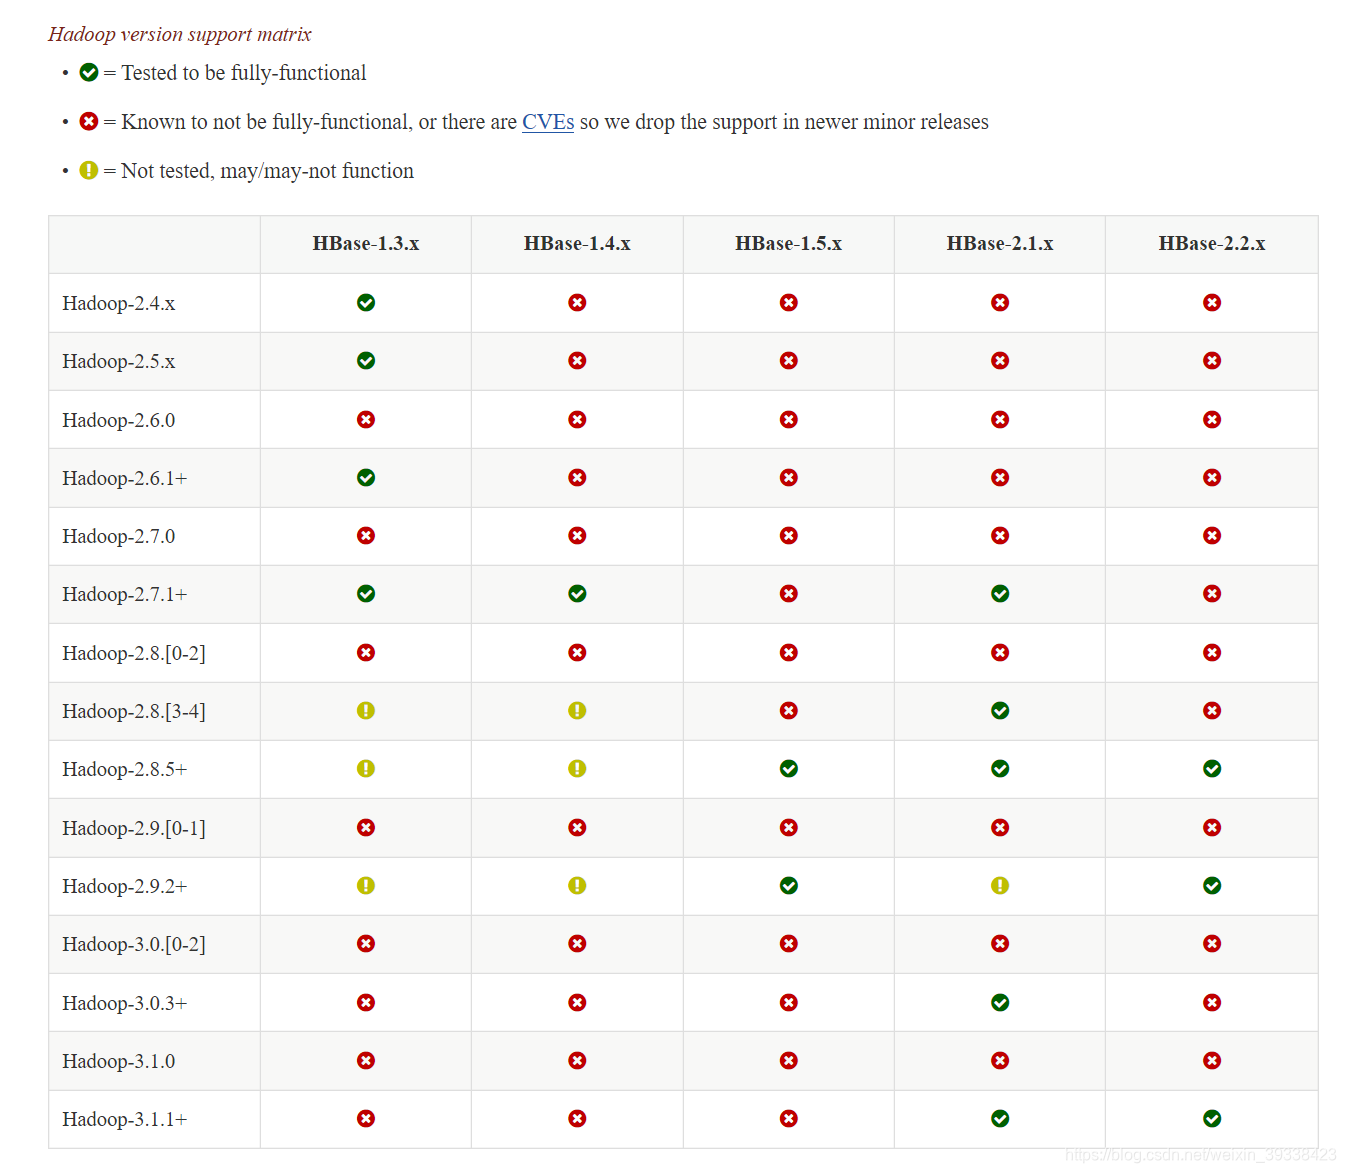Click the green check for Hadoop-2.8.5+ under HBase-2.2.x
This screenshot has height=1173, width=1346.
tap(1212, 768)
